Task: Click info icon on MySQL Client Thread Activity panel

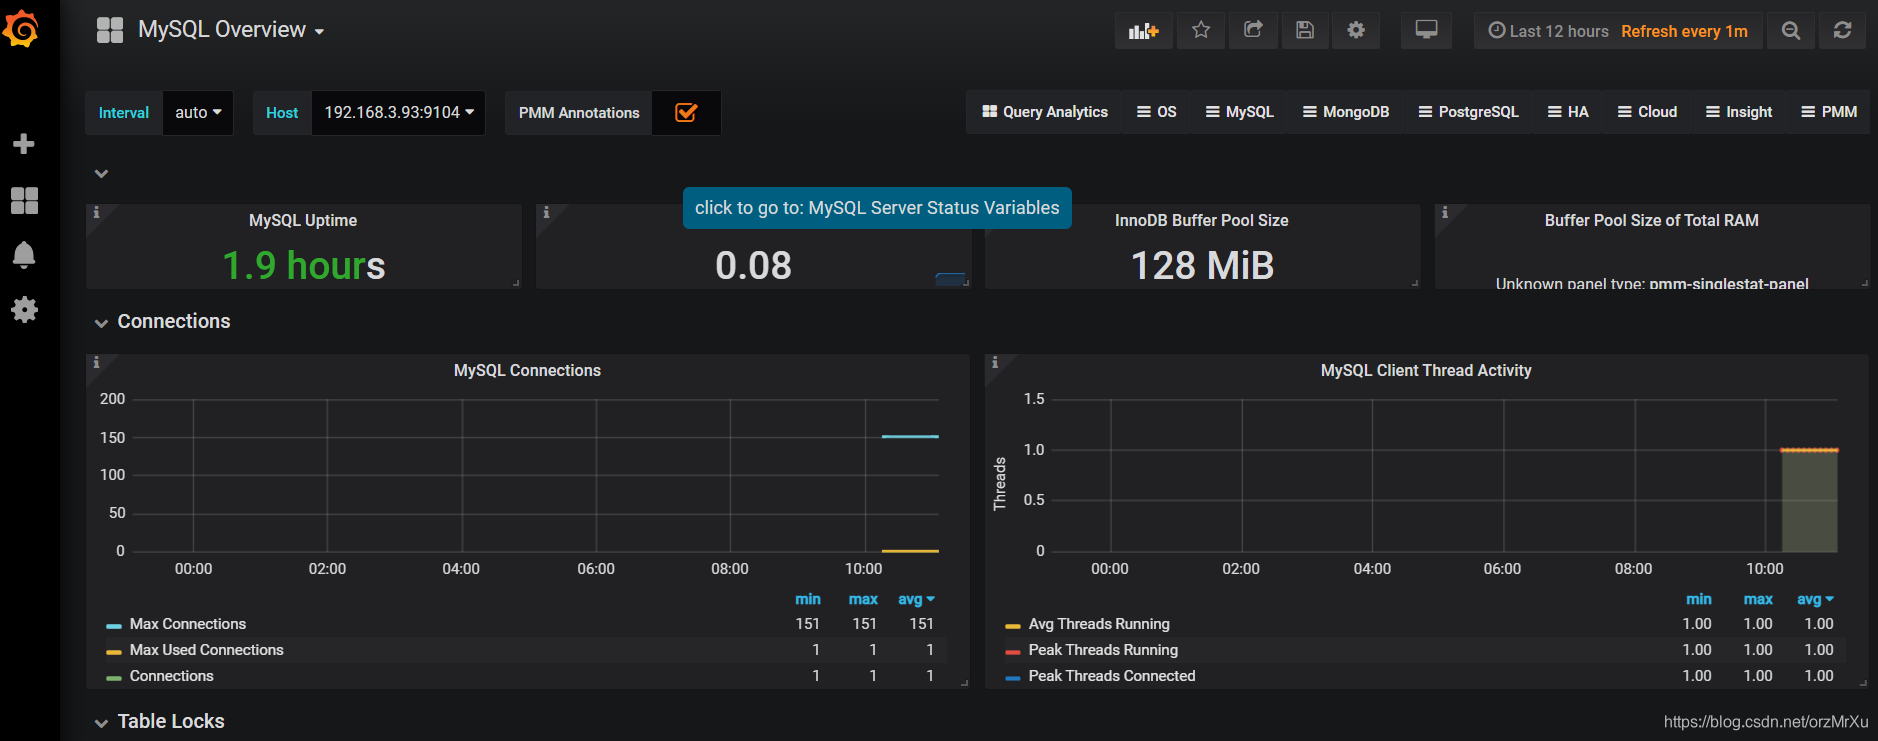Action: 995,362
